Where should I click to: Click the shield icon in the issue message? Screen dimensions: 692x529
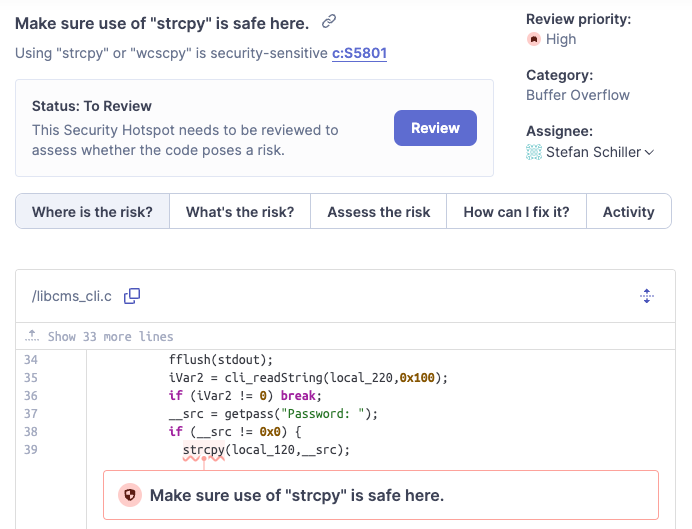click(130, 495)
